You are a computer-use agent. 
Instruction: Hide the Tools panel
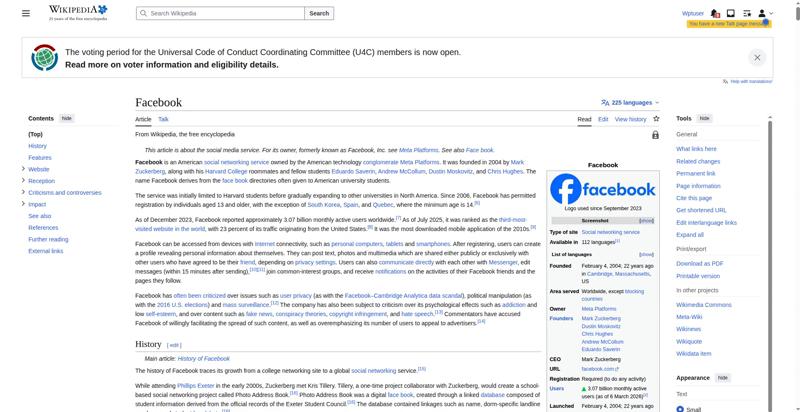704,118
